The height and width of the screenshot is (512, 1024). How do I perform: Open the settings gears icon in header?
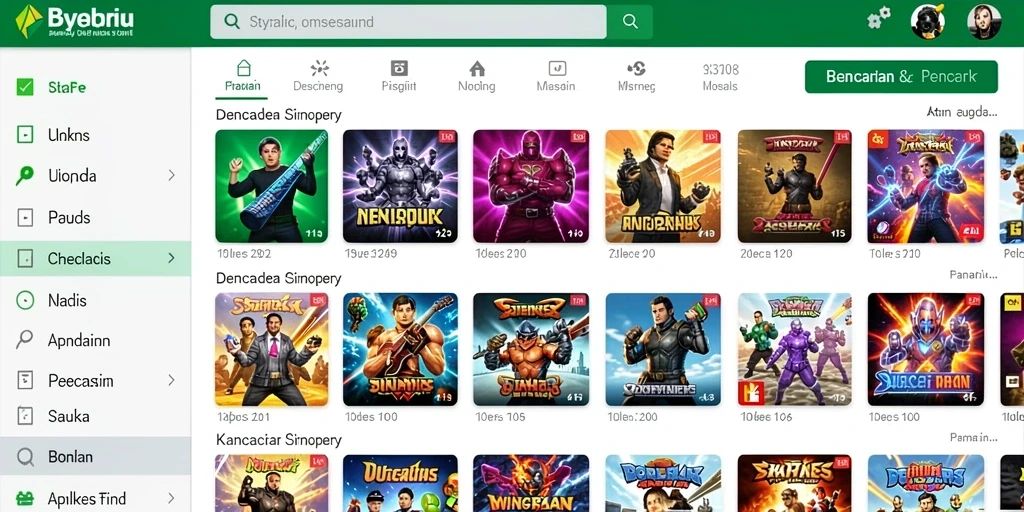878,18
